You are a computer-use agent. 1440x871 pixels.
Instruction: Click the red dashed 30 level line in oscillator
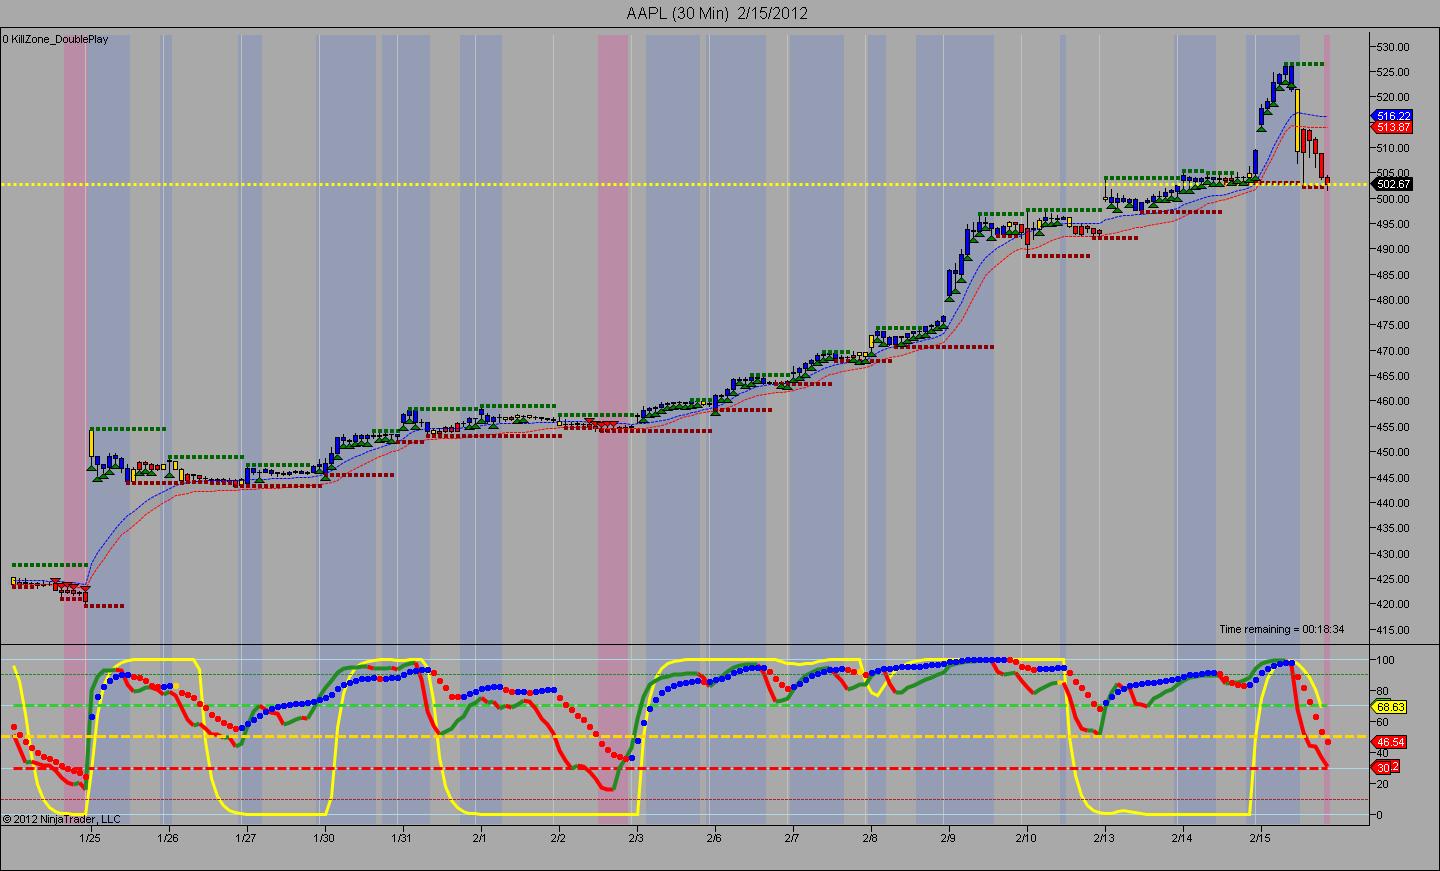684,768
